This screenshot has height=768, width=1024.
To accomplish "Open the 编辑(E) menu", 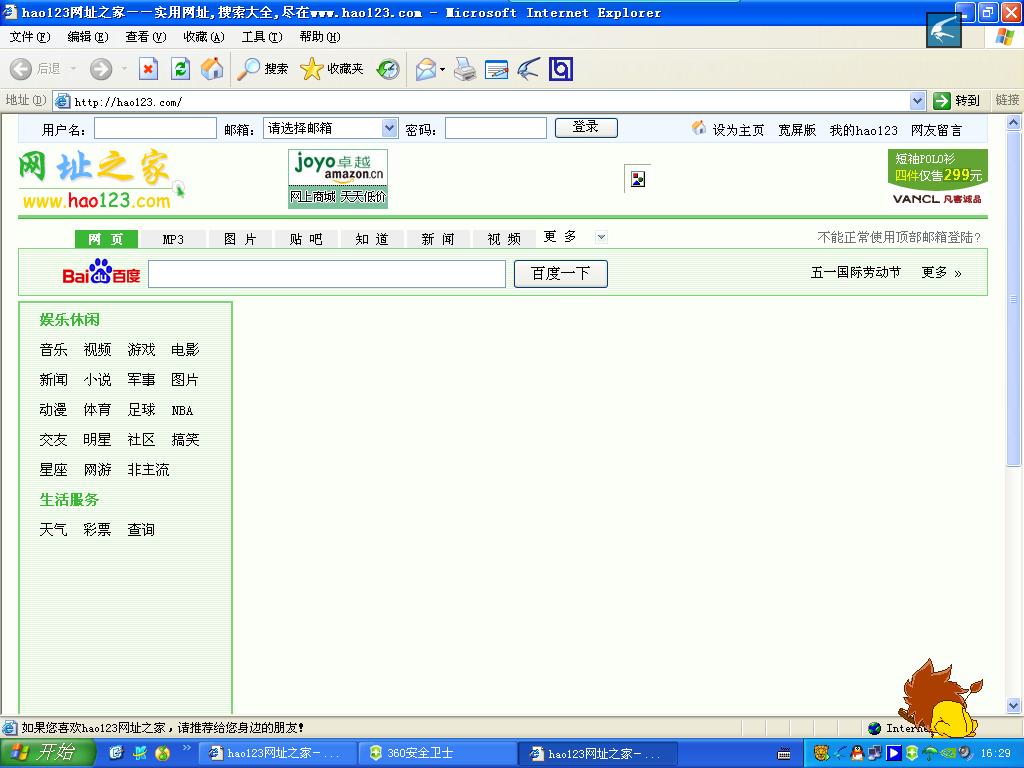I will pos(88,37).
